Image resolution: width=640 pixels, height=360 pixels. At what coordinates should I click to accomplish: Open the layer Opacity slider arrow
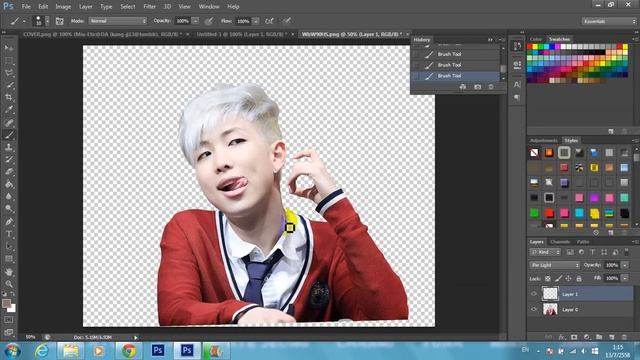pos(625,265)
